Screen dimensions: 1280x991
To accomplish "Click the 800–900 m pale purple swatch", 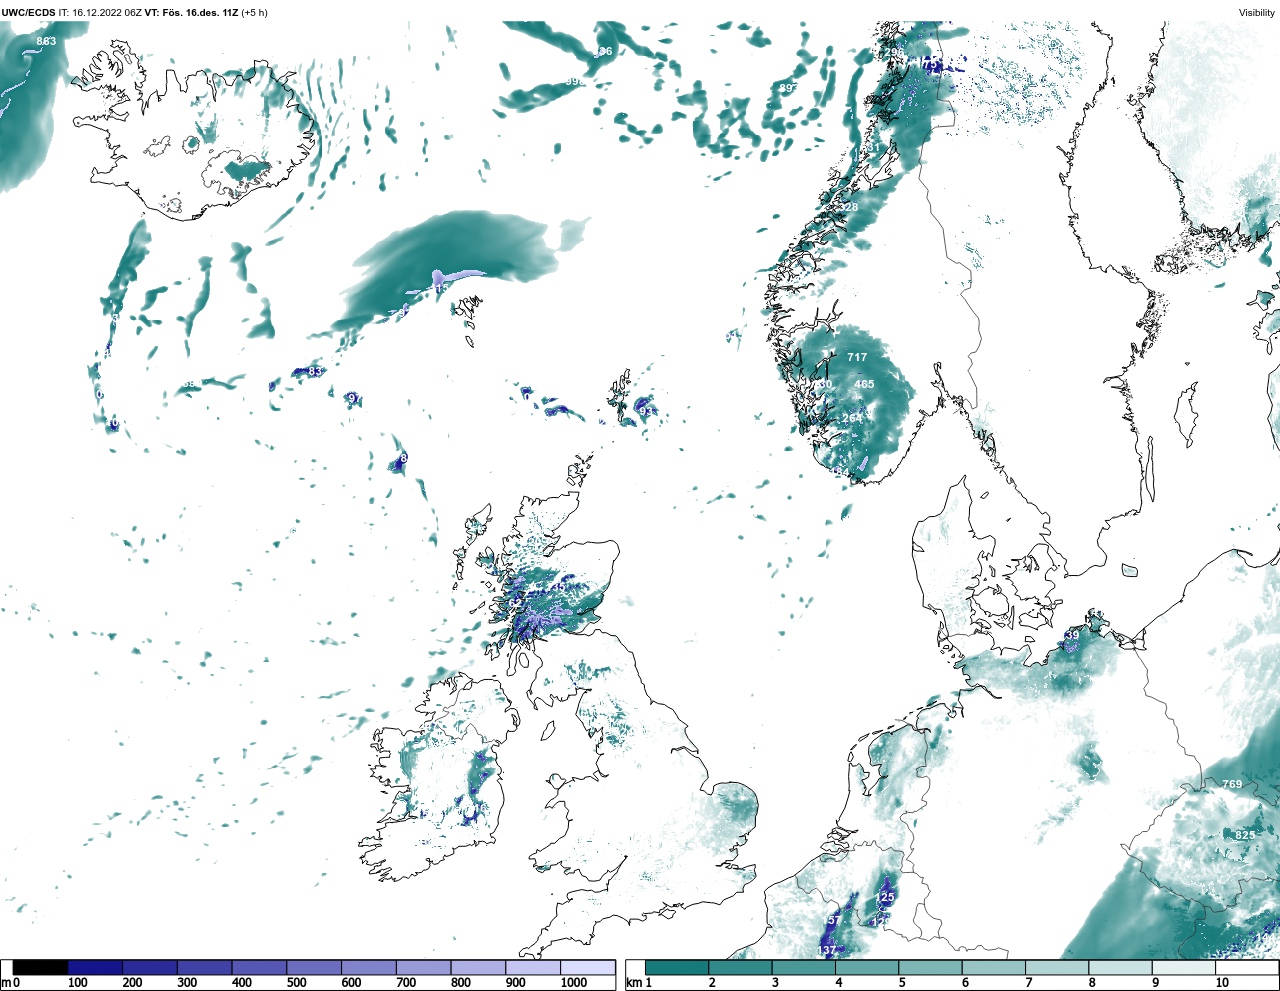I will 477,967.
